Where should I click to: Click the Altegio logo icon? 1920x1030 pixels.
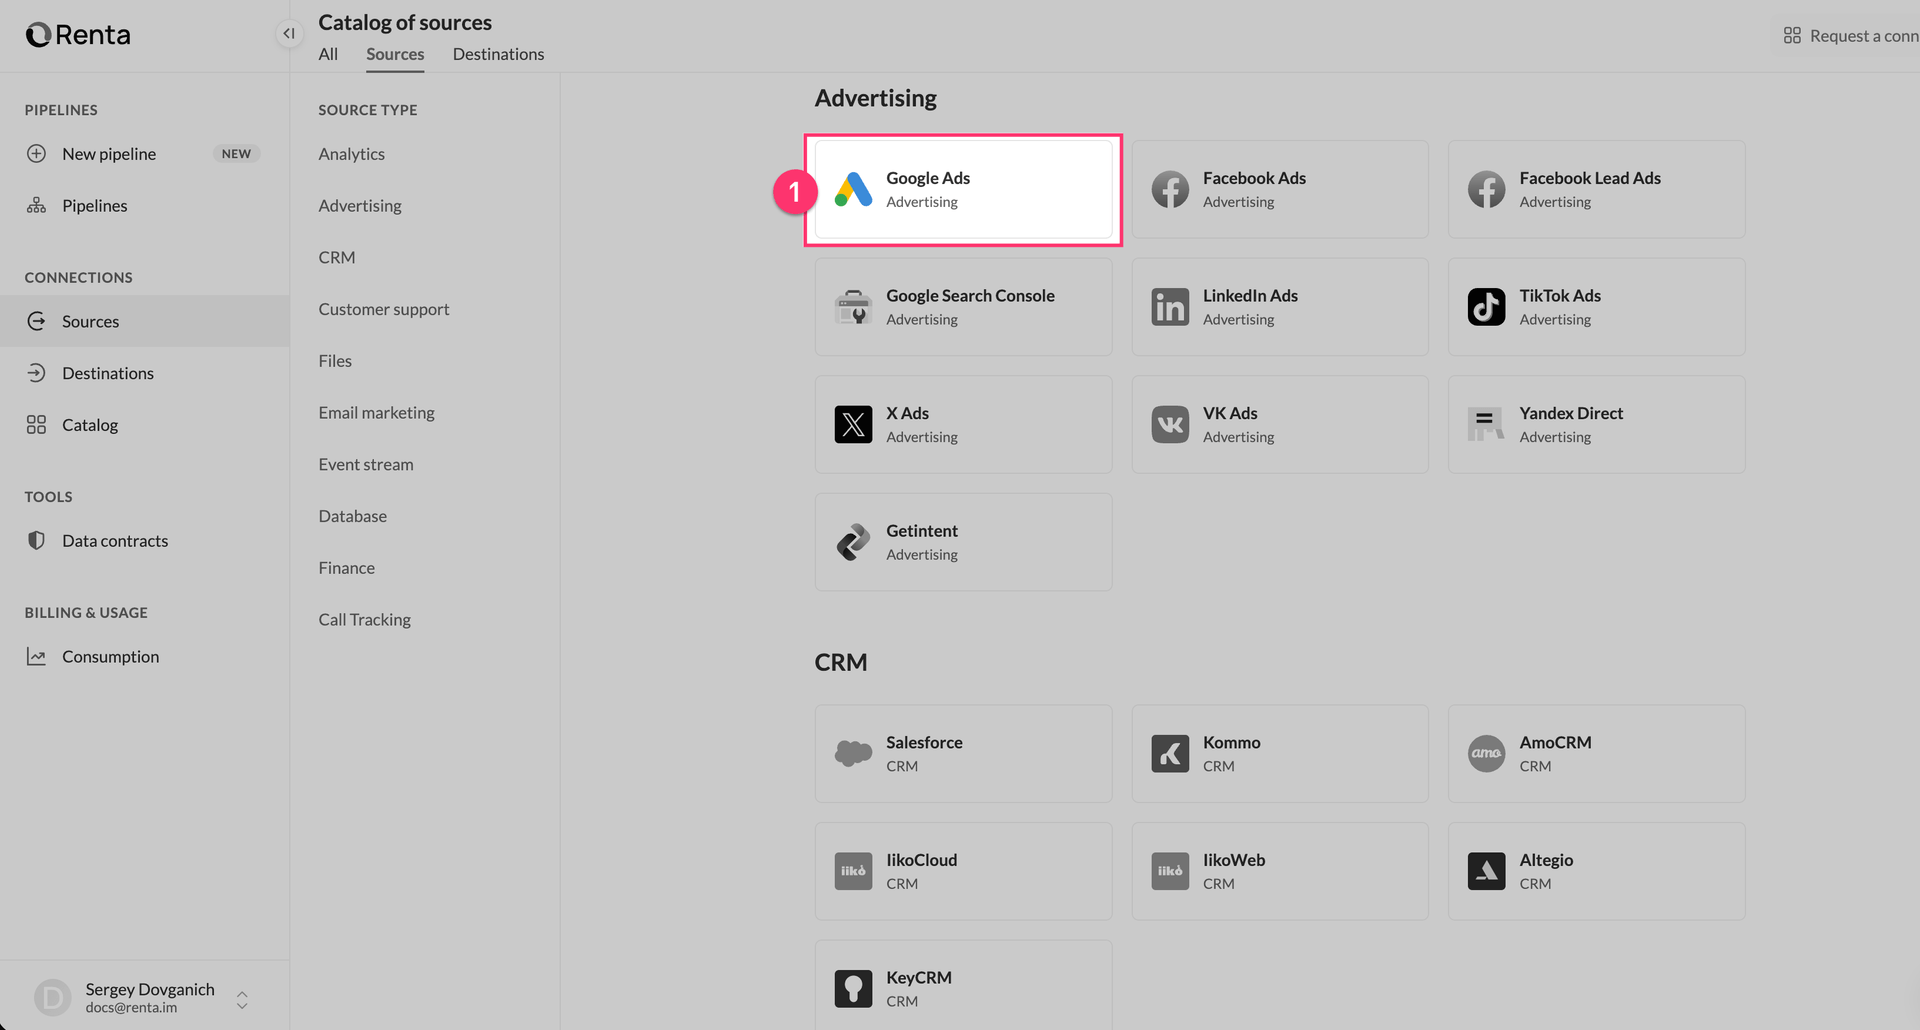pos(1486,871)
